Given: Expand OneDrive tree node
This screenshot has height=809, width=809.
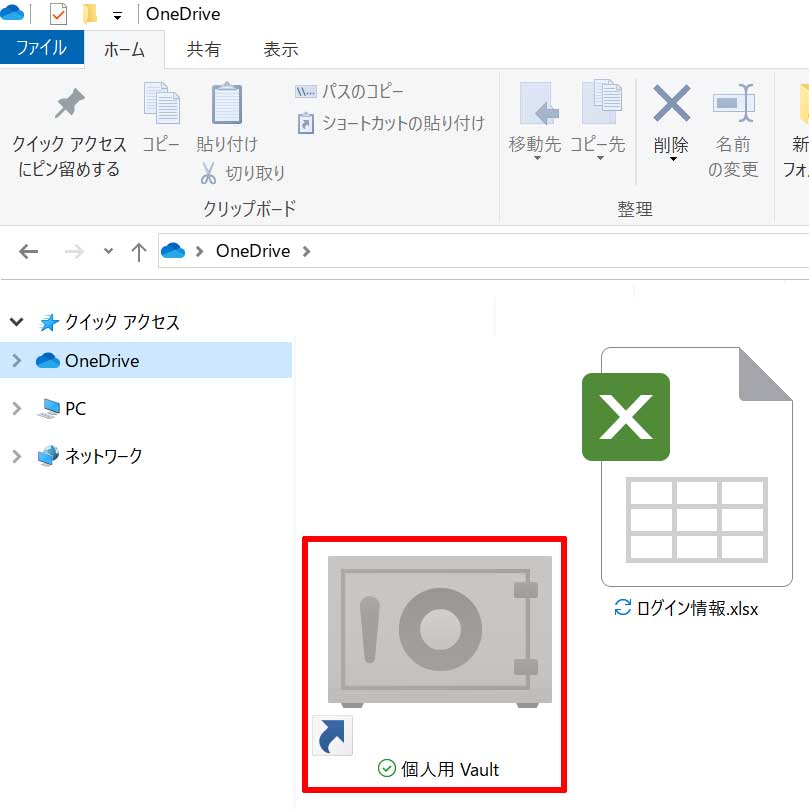Looking at the screenshot, I should [x=17, y=360].
